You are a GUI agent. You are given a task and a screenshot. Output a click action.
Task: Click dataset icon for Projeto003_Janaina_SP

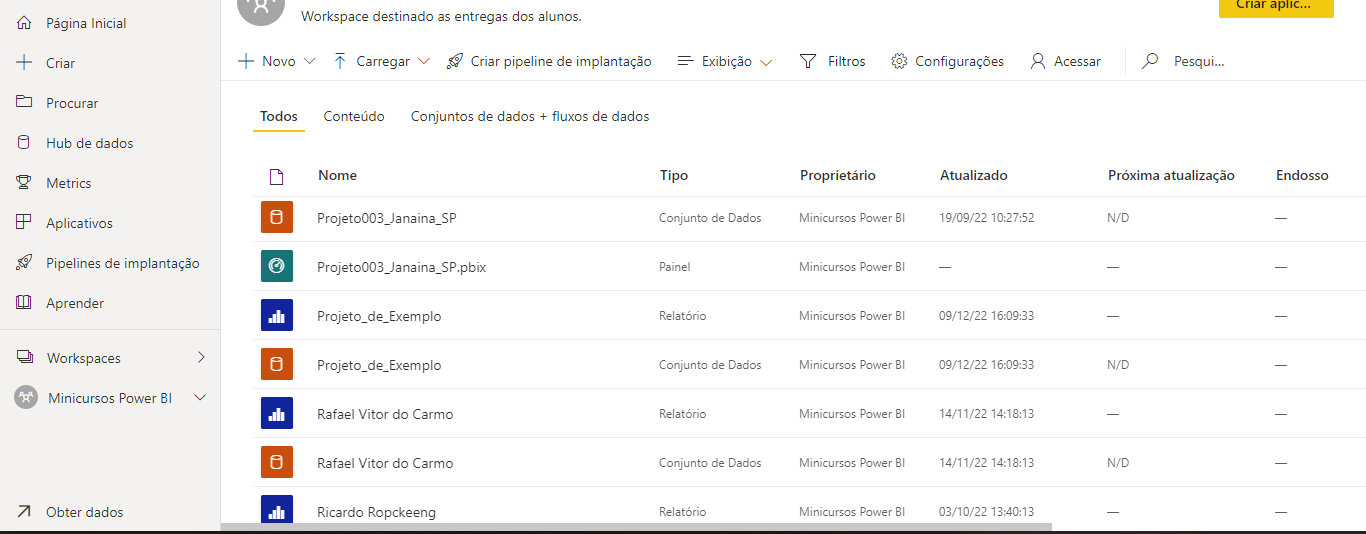277,218
